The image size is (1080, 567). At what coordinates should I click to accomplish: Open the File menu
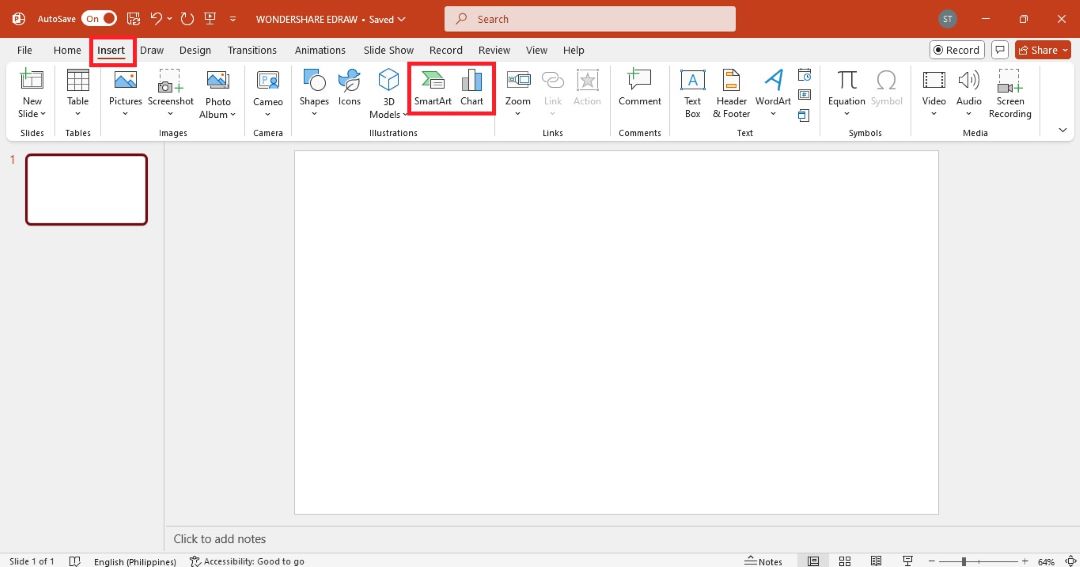click(x=25, y=50)
